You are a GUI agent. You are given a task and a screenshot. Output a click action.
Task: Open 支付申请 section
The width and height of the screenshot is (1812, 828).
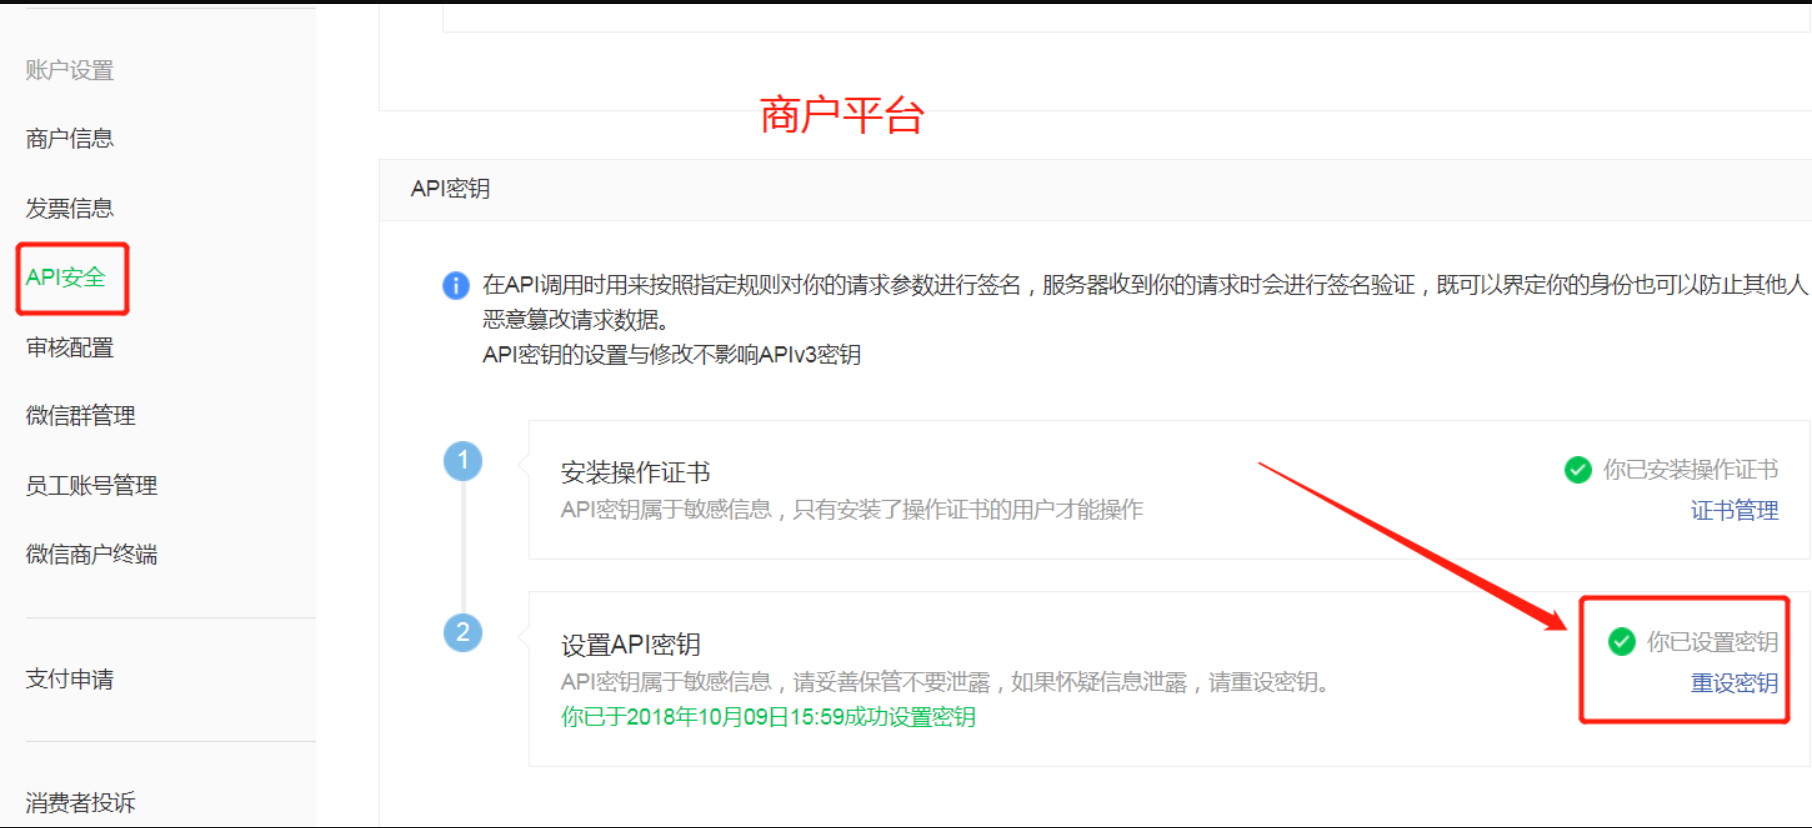point(70,679)
